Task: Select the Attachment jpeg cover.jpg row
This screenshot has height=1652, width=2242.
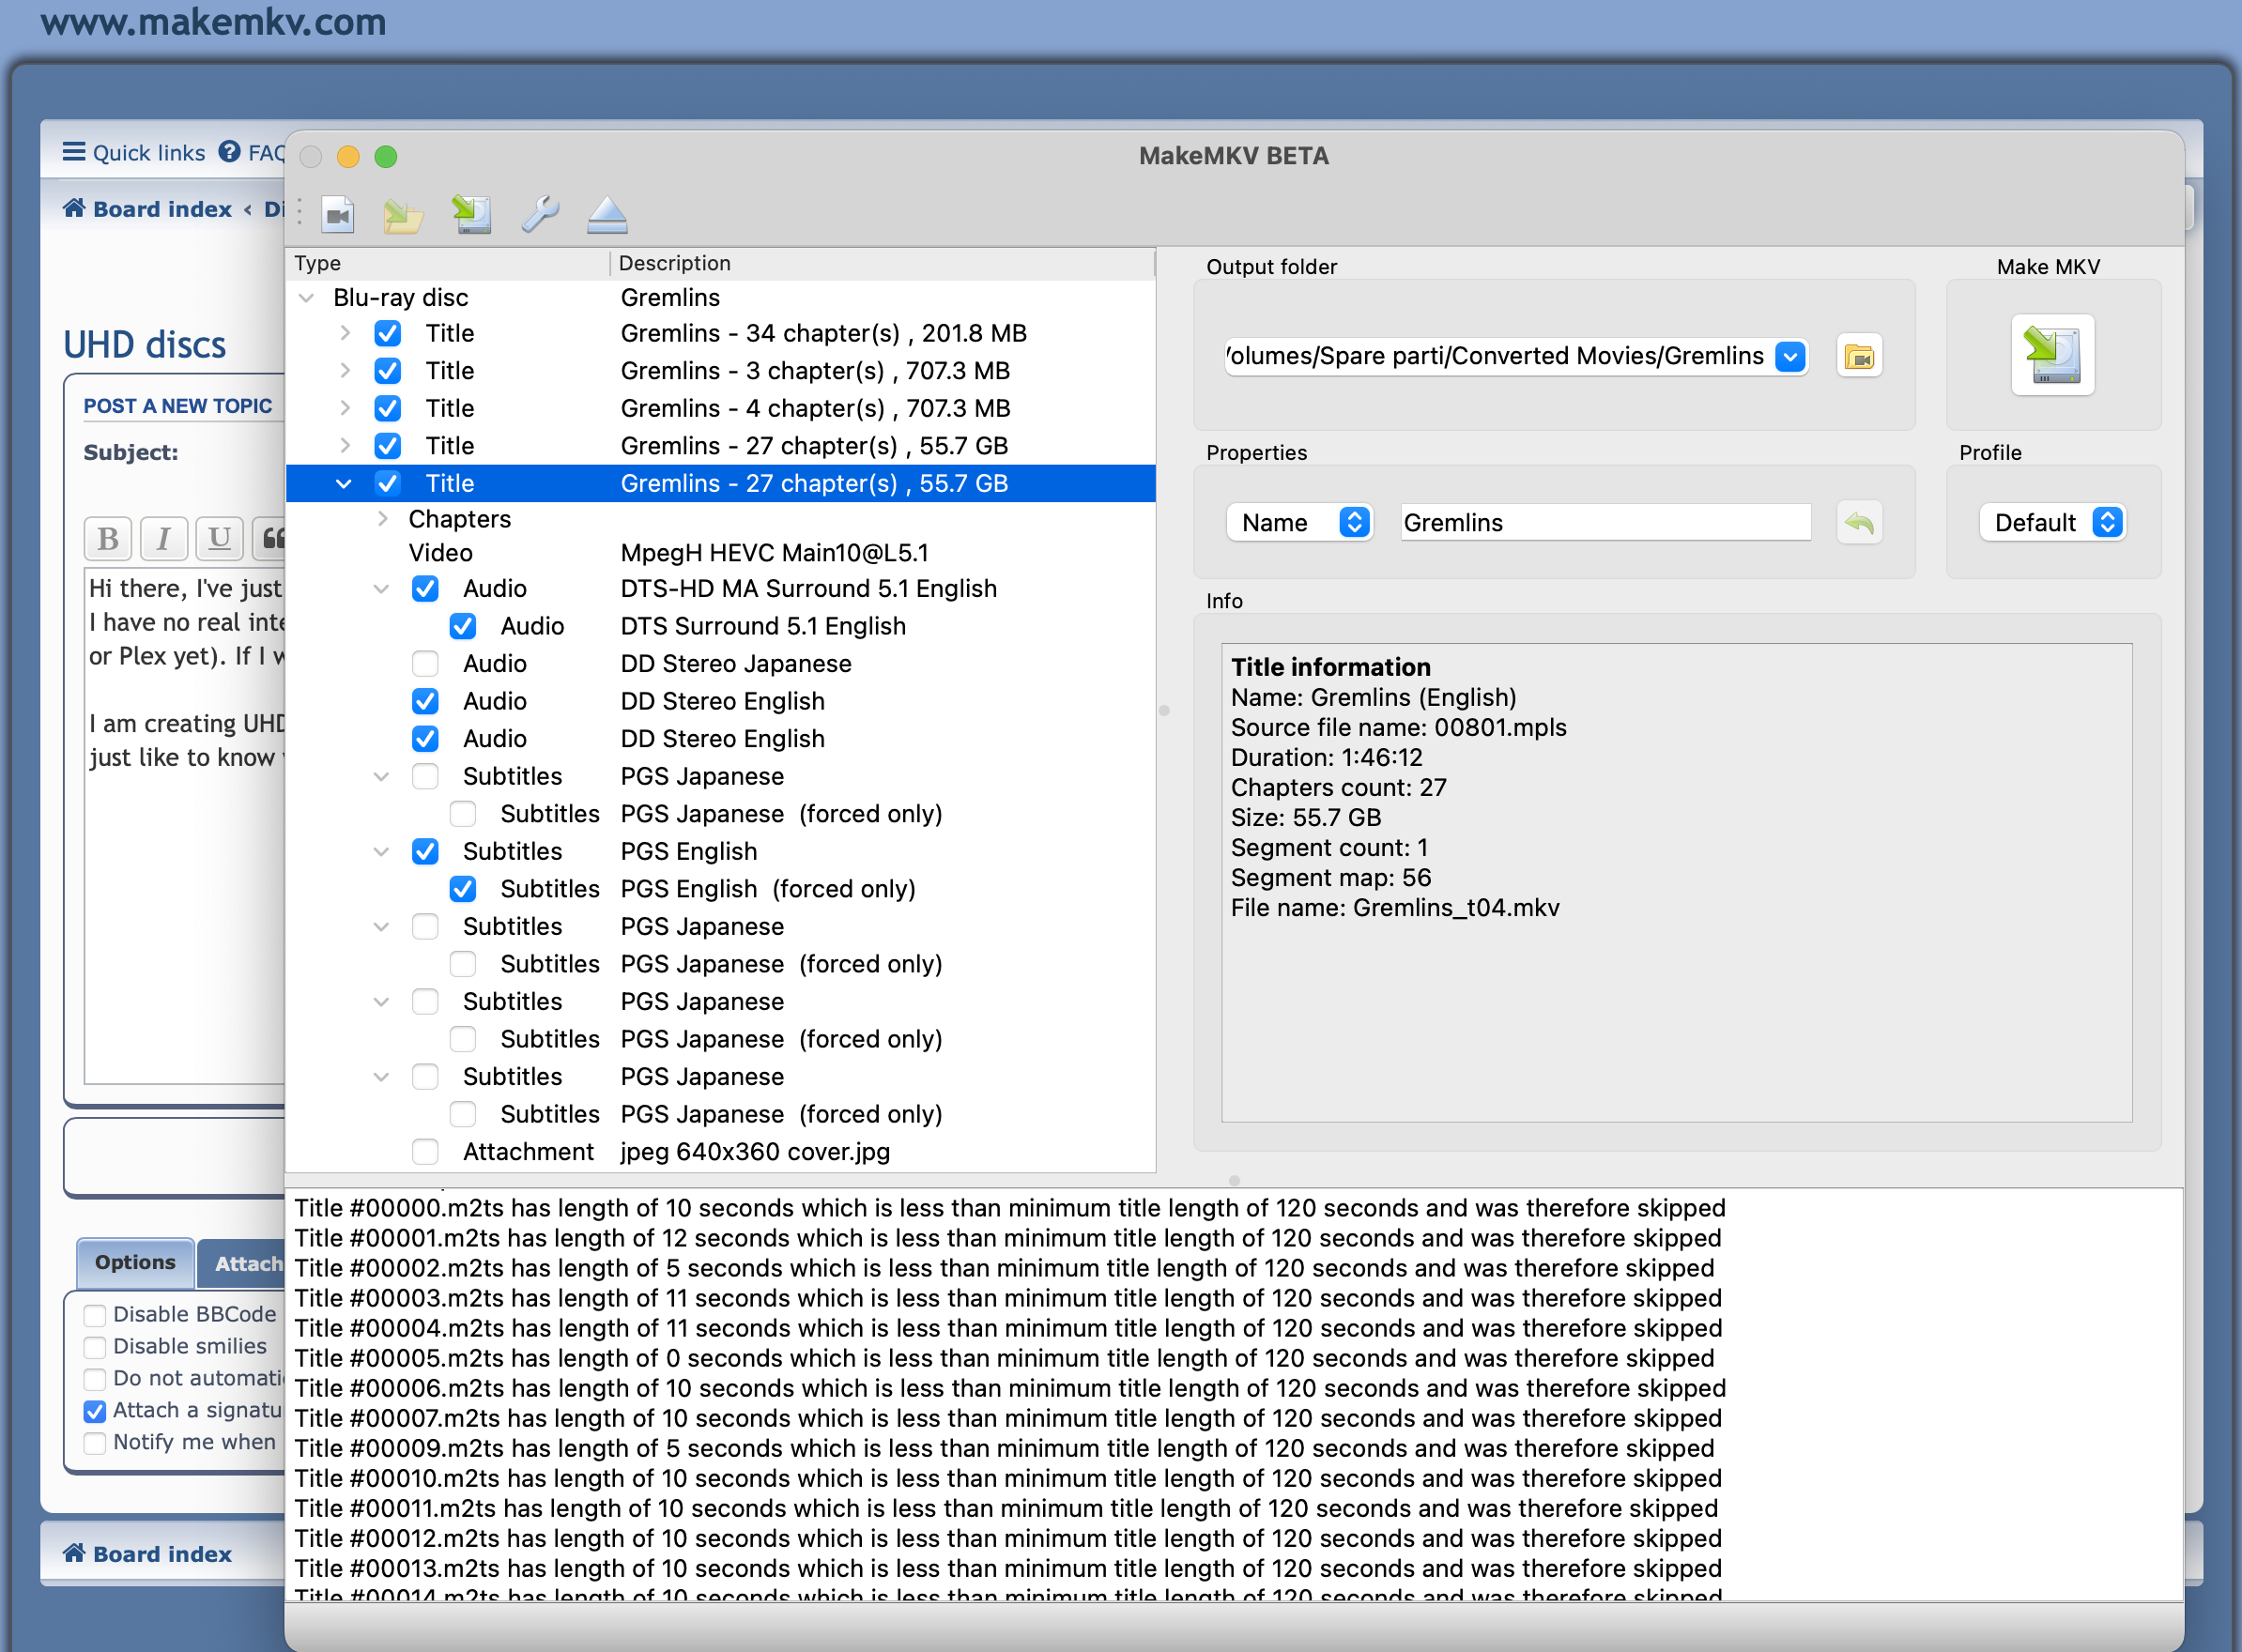Action: 721,1151
